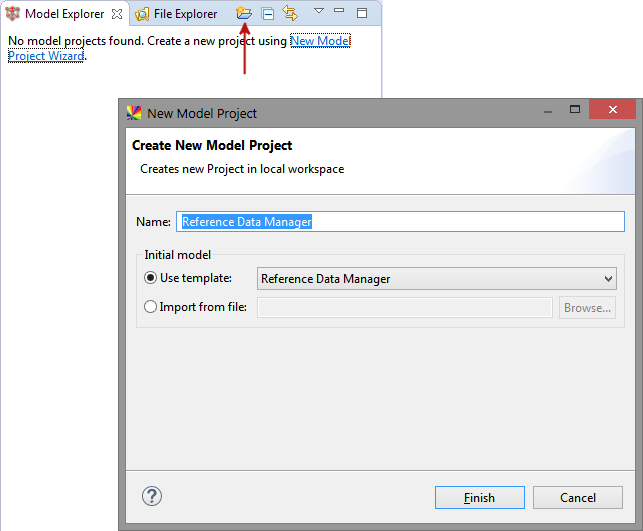The height and width of the screenshot is (531, 643).
Task: Click the Collapse All toolbar icon
Action: (268, 14)
